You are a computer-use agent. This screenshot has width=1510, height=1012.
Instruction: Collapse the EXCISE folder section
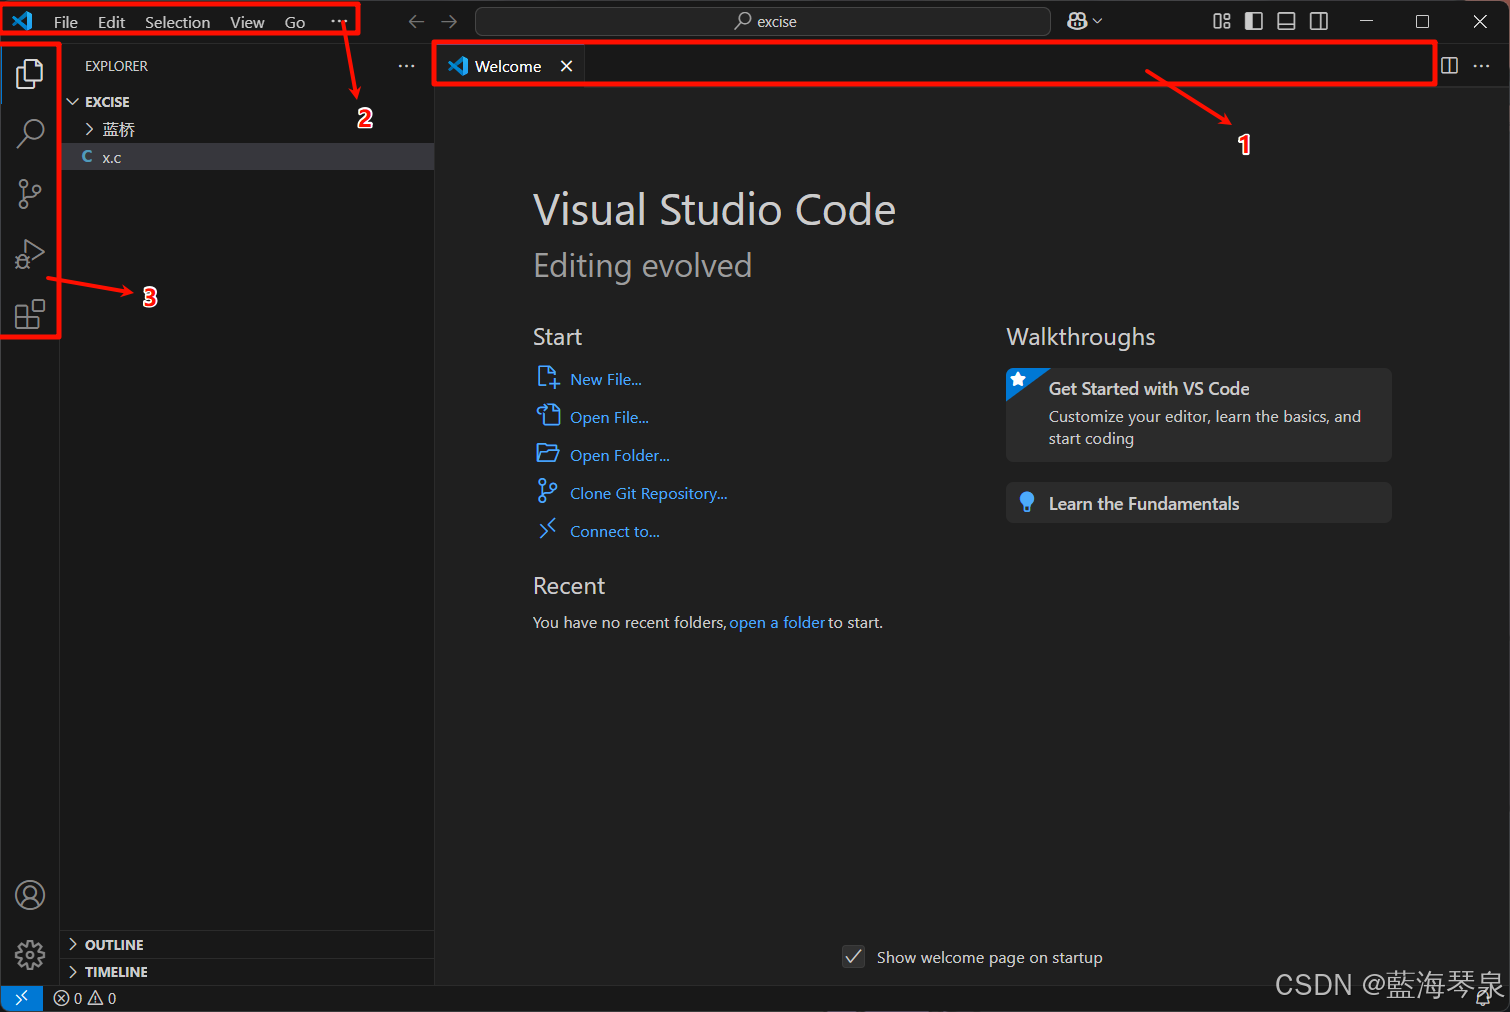click(73, 102)
